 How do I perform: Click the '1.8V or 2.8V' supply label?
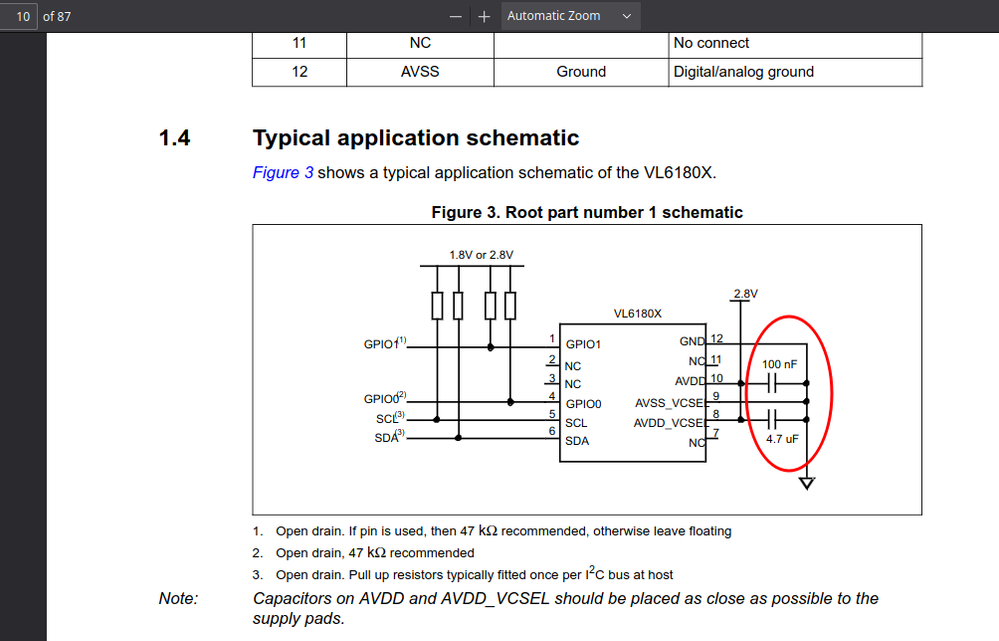pos(481,255)
